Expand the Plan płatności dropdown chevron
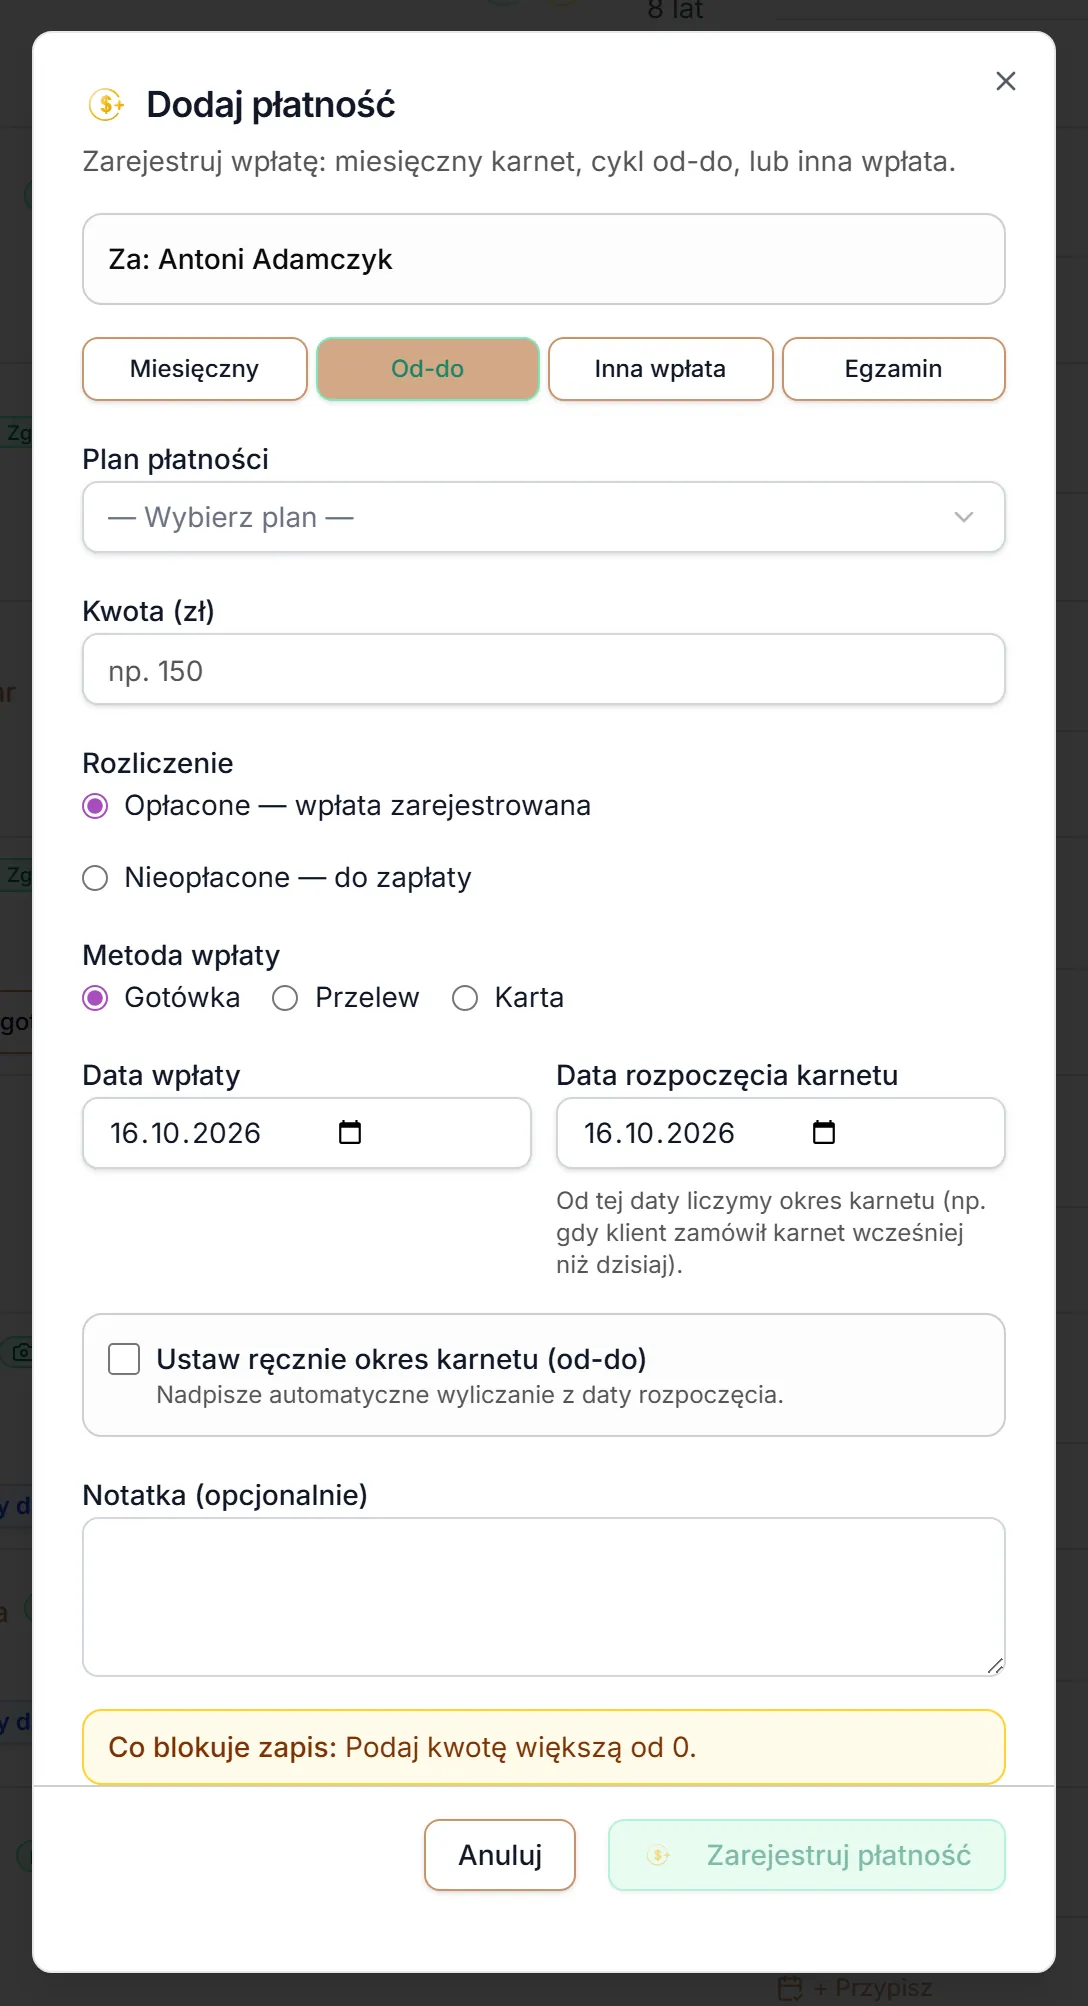The image size is (1088, 2006). coord(964,517)
